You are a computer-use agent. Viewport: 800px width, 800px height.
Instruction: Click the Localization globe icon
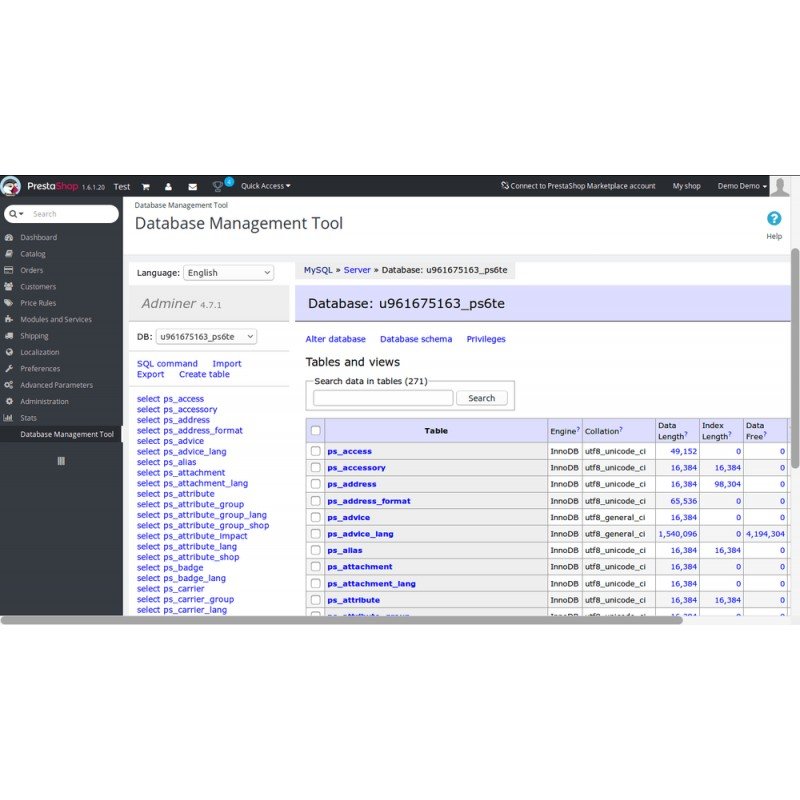[9, 352]
